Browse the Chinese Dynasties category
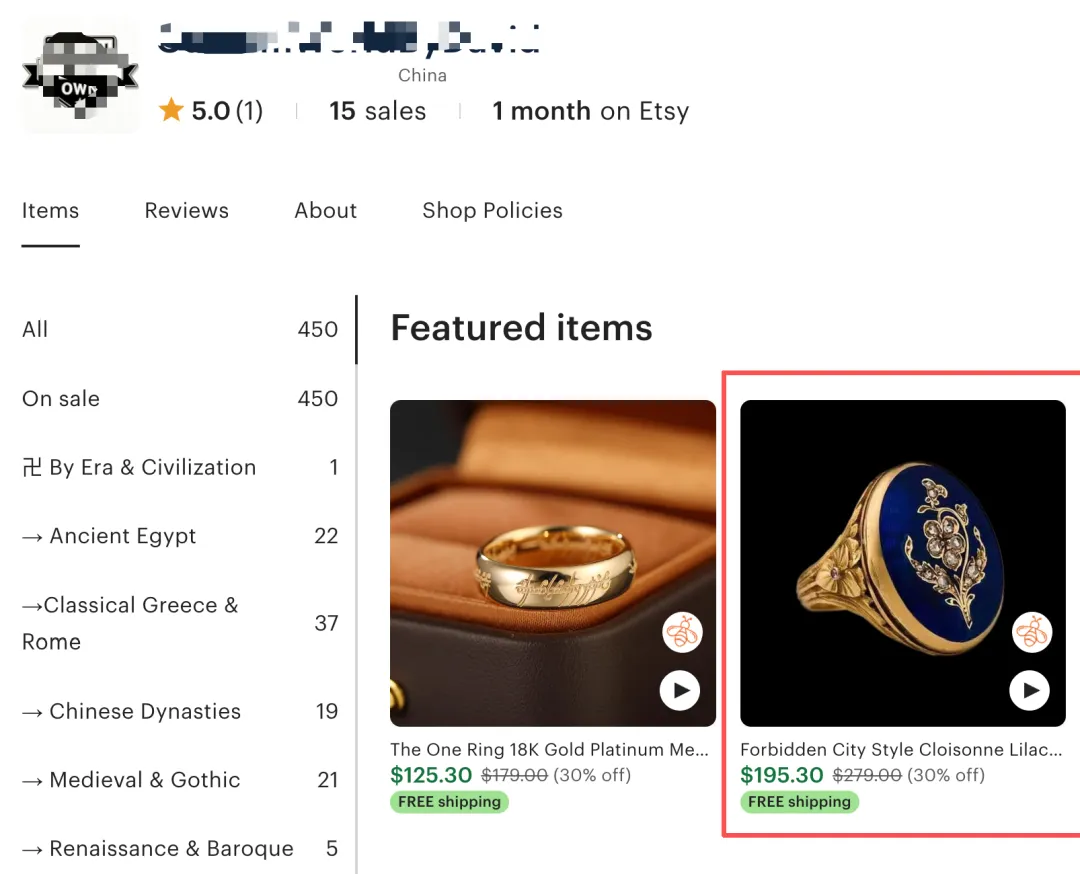Viewport: 1080px width, 874px height. (x=131, y=712)
